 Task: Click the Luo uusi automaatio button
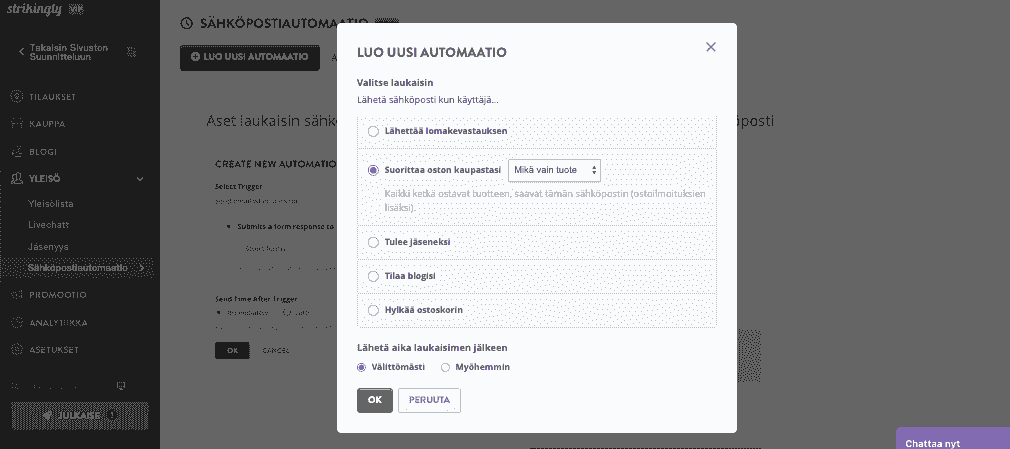pos(250,57)
